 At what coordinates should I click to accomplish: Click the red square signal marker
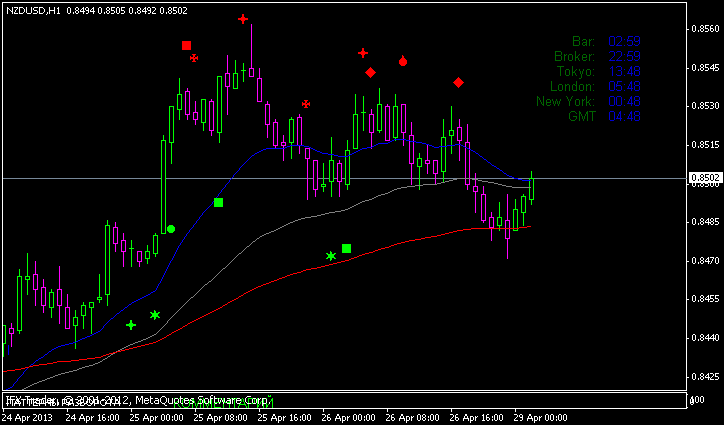coord(186,45)
